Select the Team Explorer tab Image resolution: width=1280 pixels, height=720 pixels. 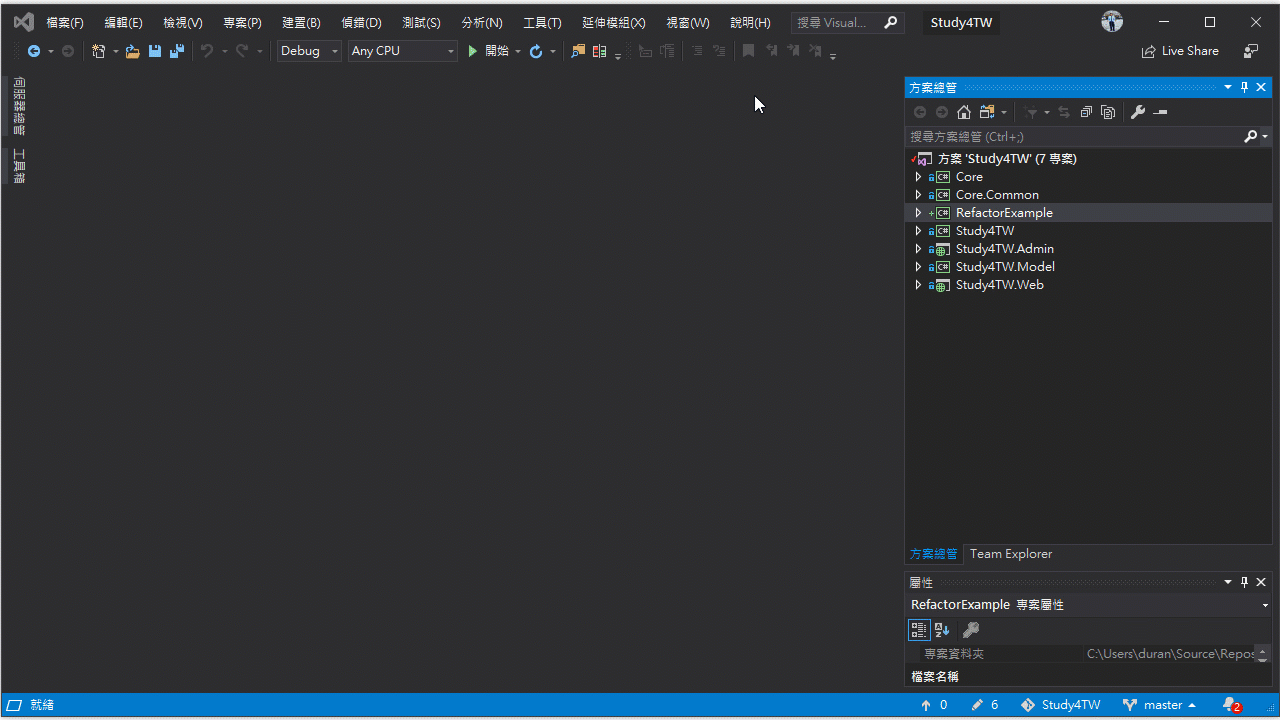1010,553
